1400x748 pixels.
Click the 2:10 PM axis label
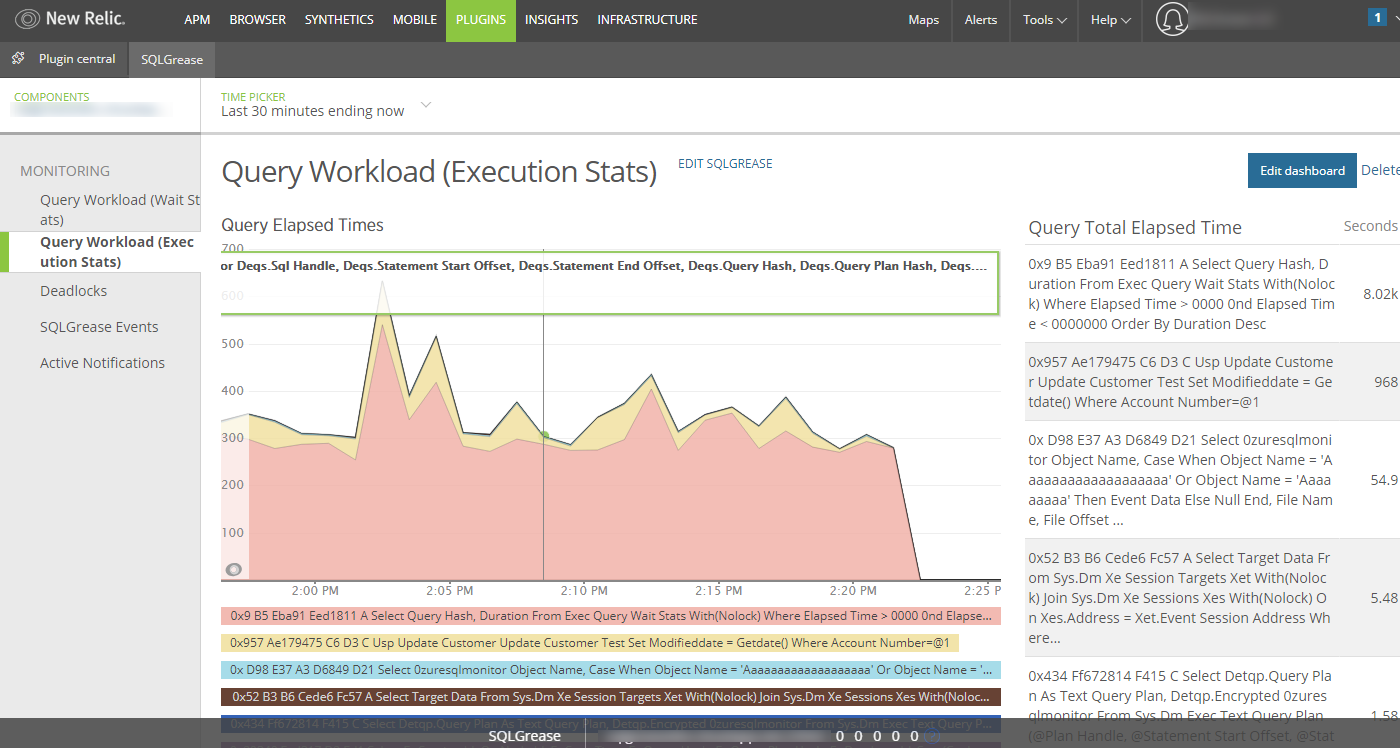point(584,591)
